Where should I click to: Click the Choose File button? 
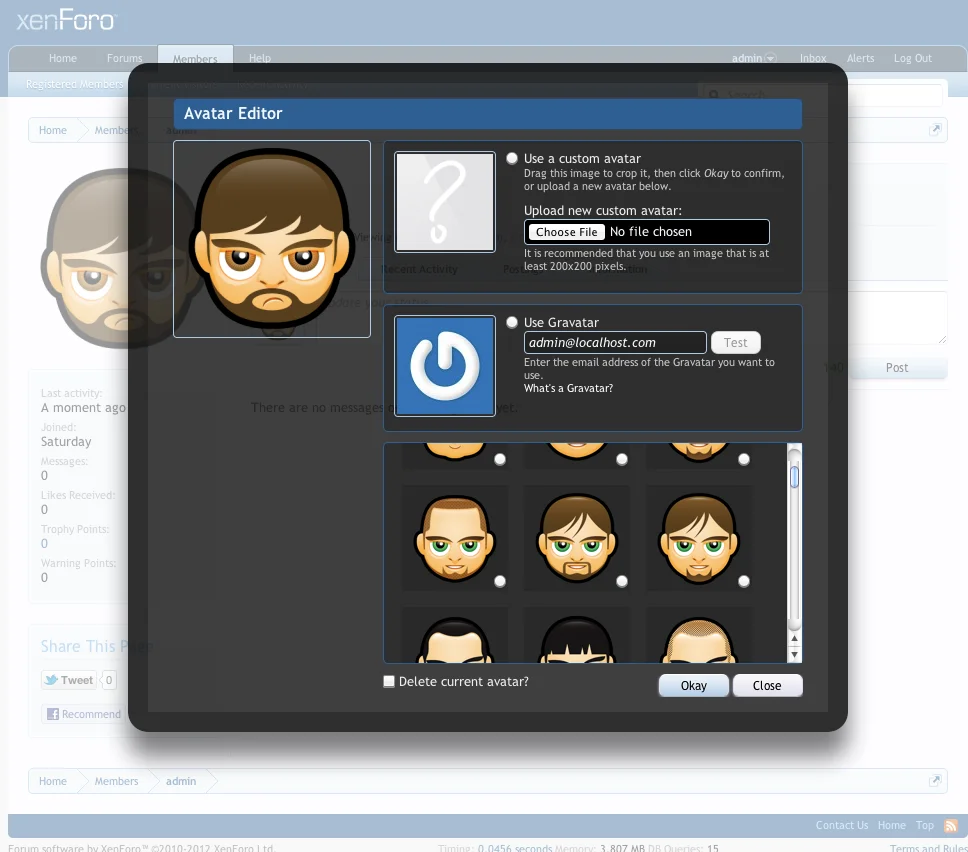tap(566, 232)
